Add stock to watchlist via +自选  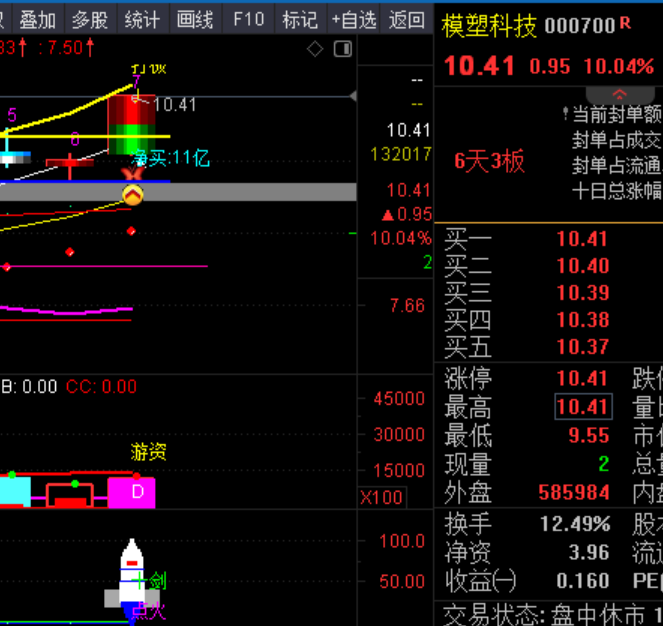353,19
